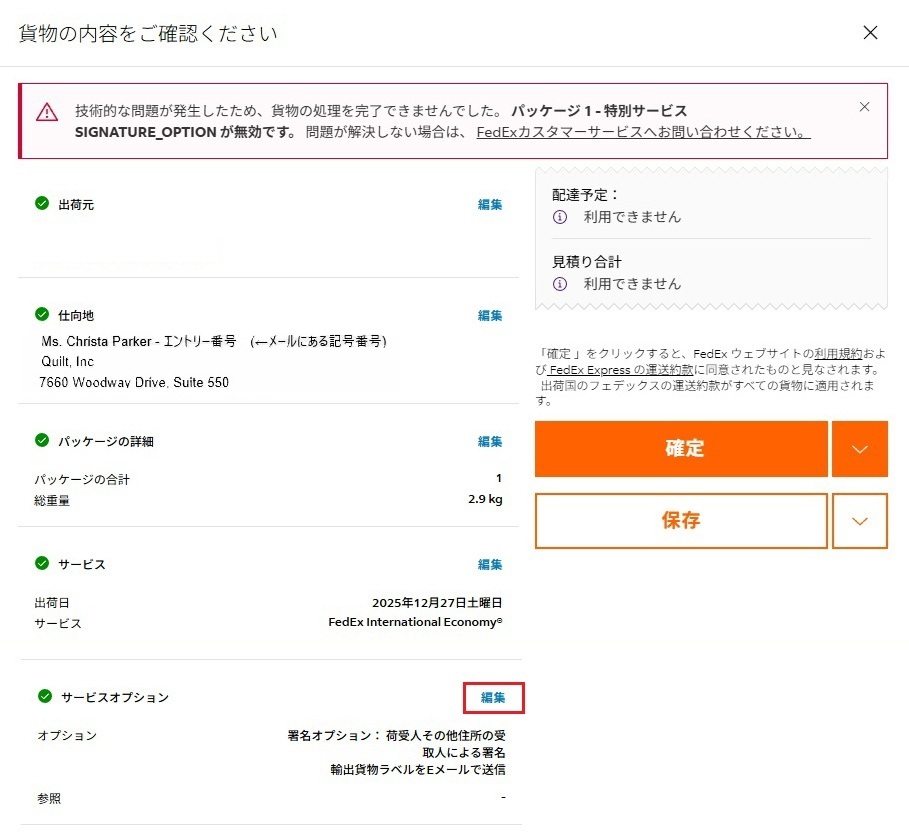Click the green check beside パッケージの詳細
Image resolution: width=909 pixels, height=836 pixels.
(x=42, y=440)
